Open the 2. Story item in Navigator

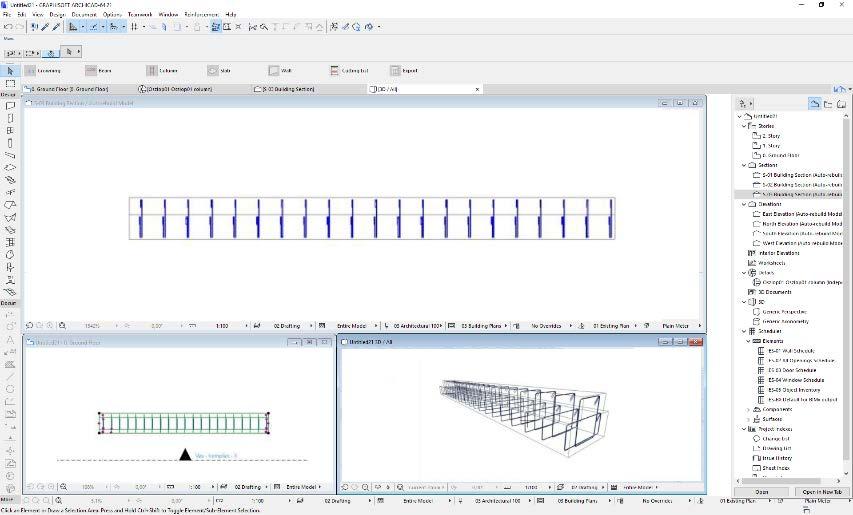[x=766, y=136]
